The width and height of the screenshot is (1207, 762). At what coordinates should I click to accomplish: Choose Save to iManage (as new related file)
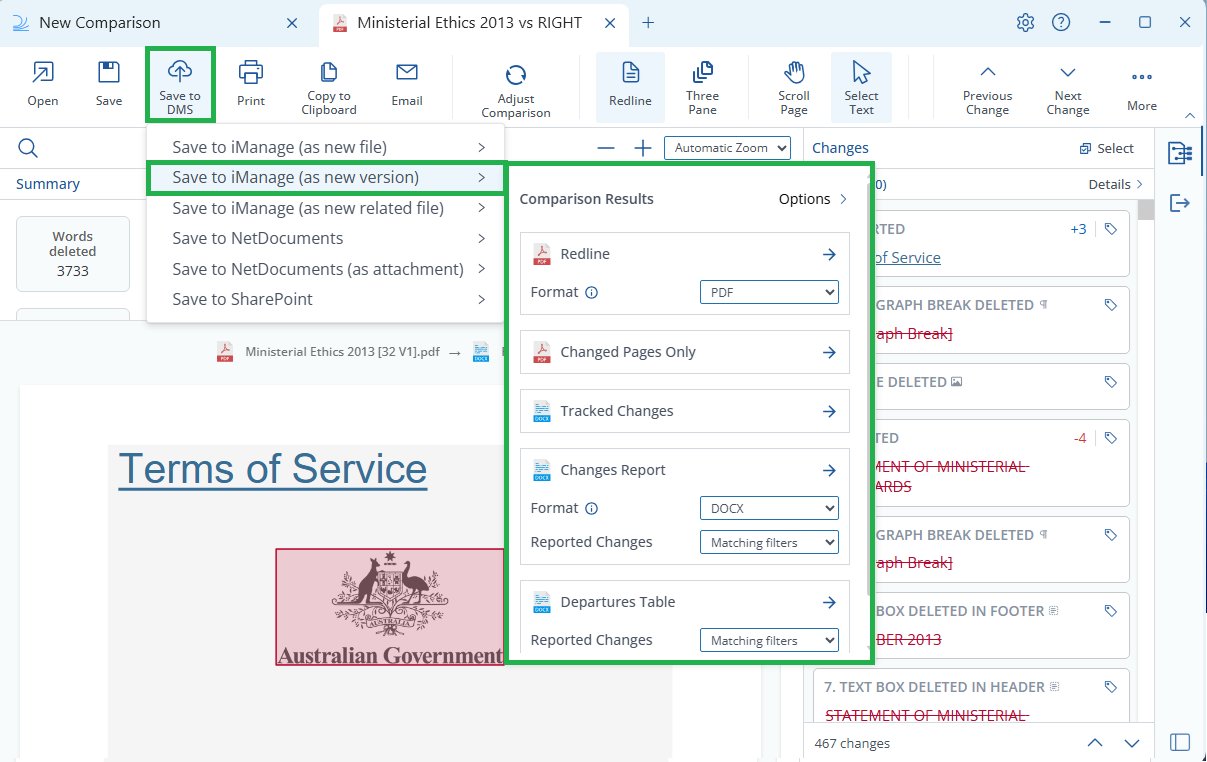326,208
